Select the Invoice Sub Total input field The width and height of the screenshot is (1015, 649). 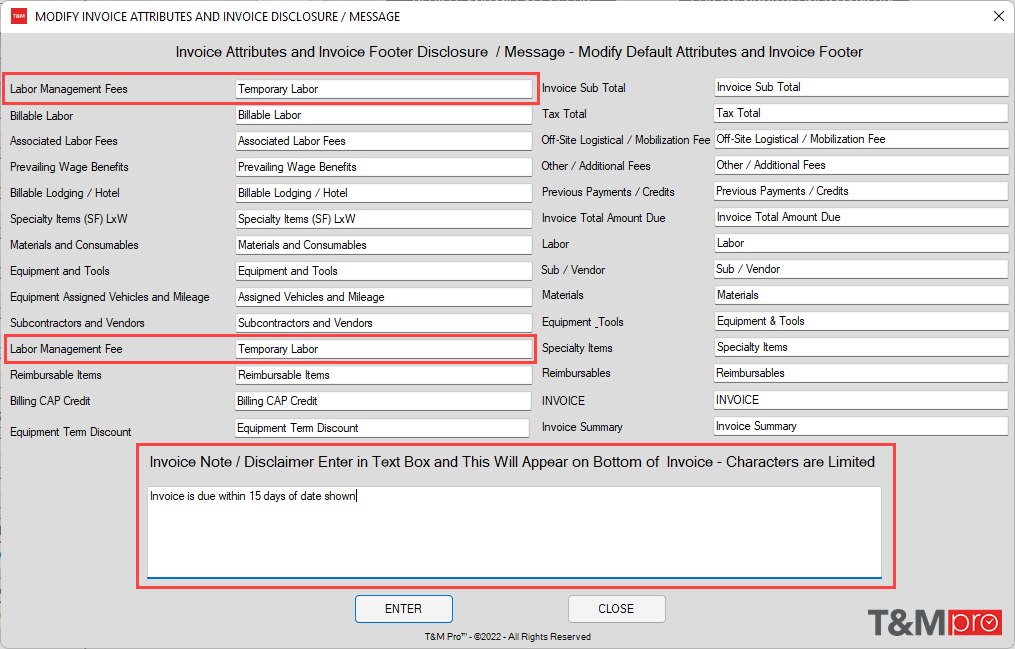coord(861,87)
